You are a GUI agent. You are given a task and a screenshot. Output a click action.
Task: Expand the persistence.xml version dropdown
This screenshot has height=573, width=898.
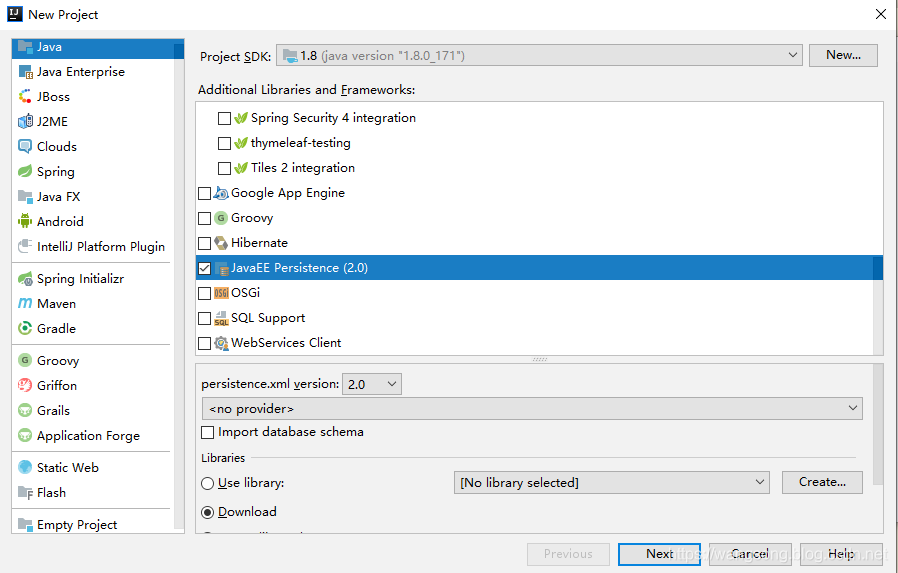[371, 384]
